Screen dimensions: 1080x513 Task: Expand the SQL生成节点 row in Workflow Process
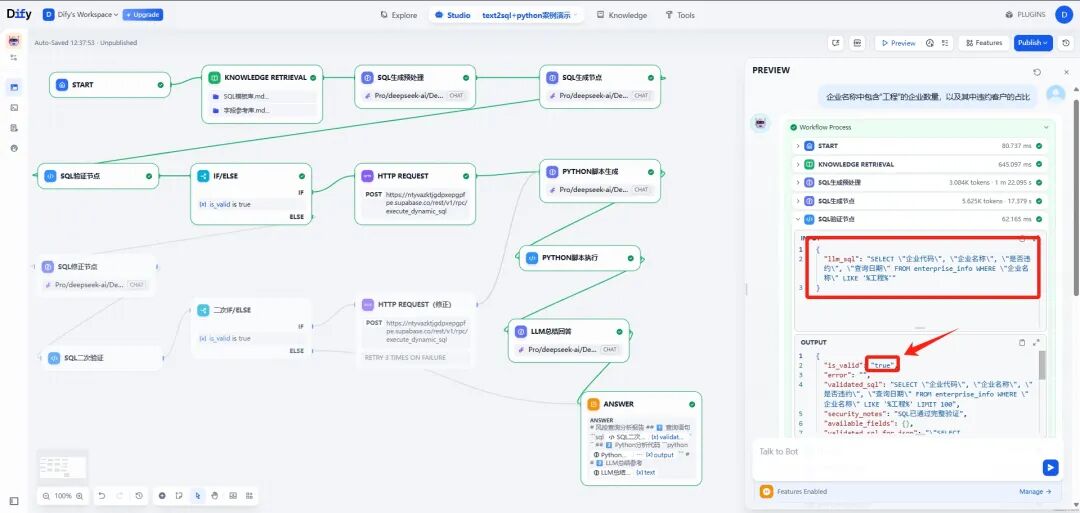[x=919, y=201]
